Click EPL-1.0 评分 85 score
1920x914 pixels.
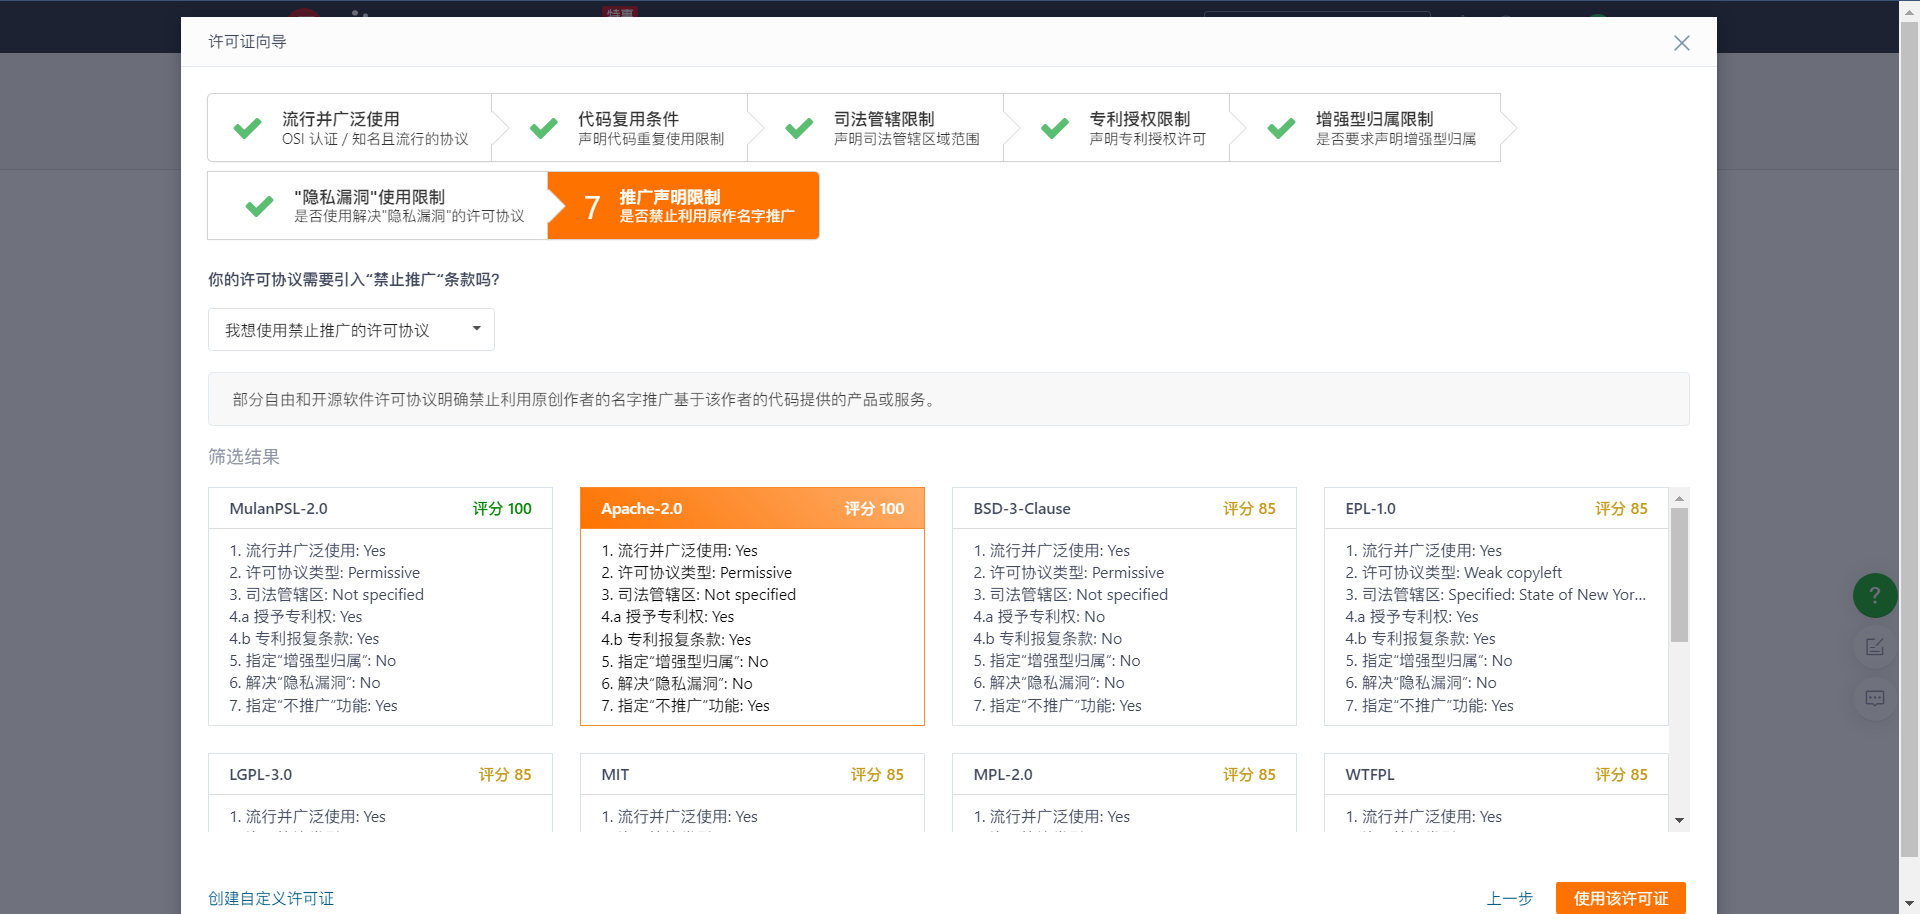point(1621,508)
